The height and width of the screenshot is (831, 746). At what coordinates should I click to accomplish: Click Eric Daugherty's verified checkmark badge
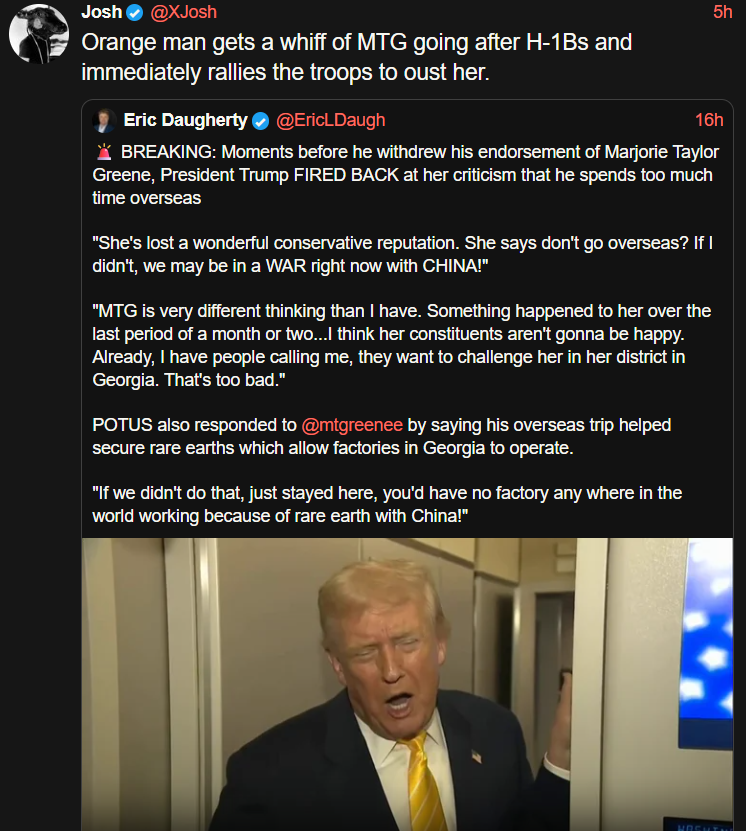(x=260, y=121)
